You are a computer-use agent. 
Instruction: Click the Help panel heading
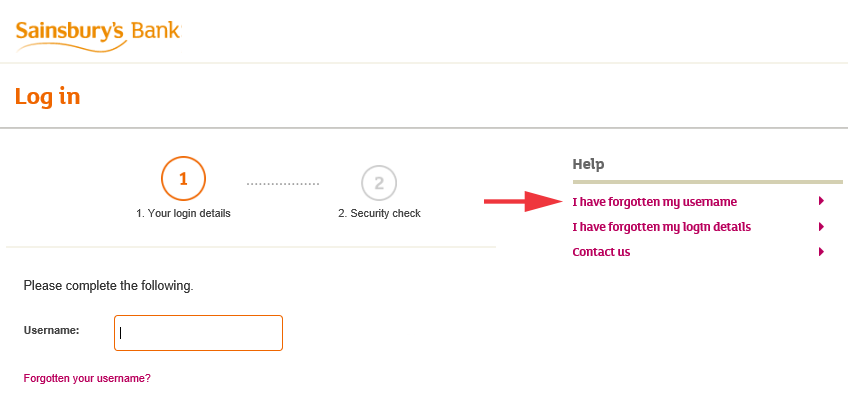tap(588, 164)
